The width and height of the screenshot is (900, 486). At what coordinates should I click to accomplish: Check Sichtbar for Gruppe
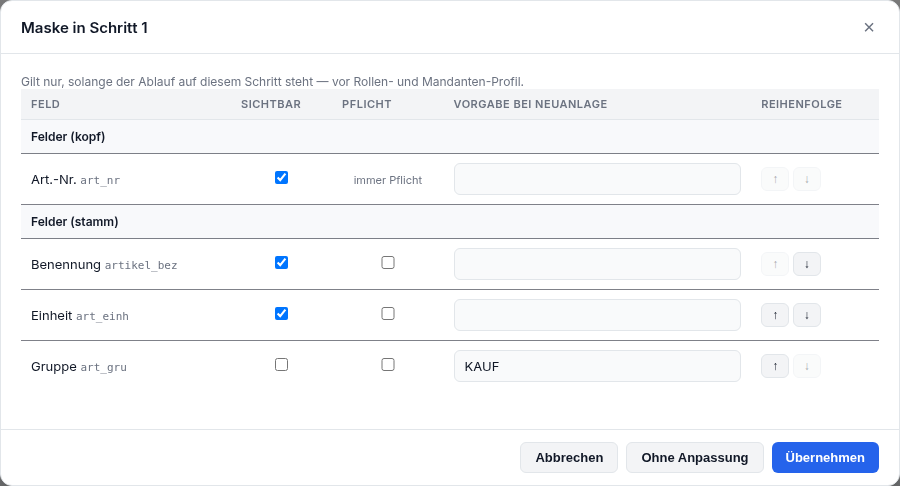coord(281,365)
